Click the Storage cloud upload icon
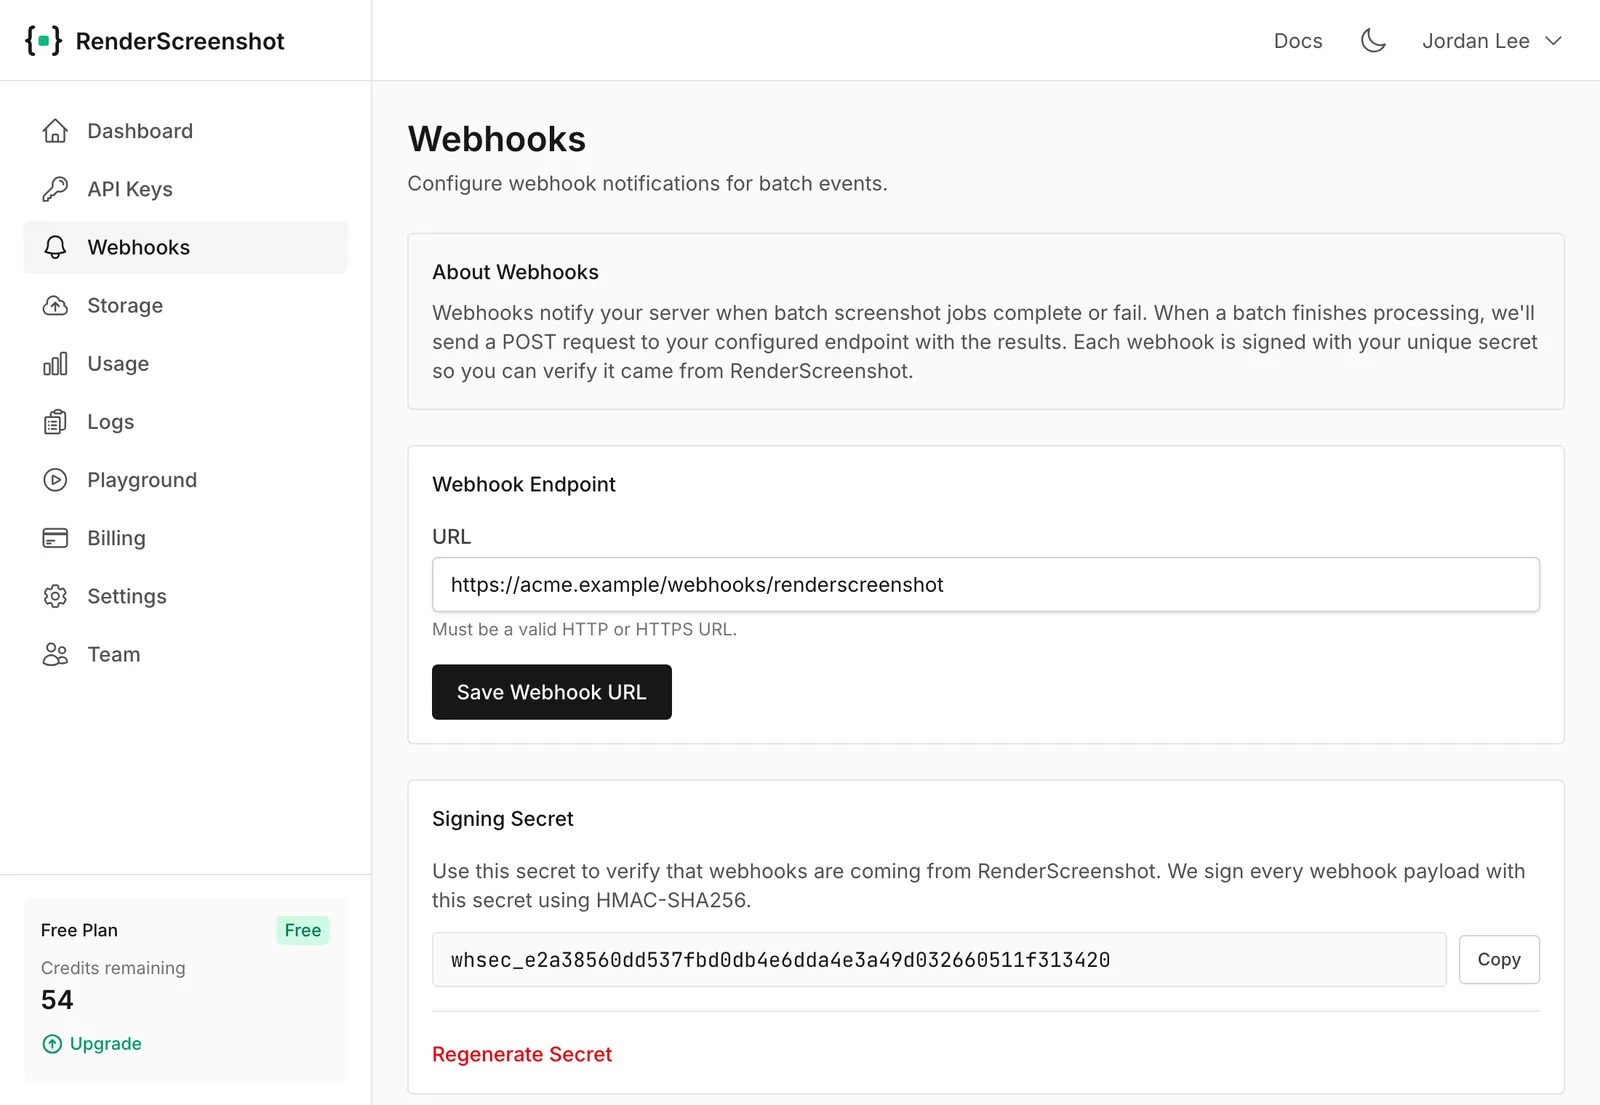 55,305
